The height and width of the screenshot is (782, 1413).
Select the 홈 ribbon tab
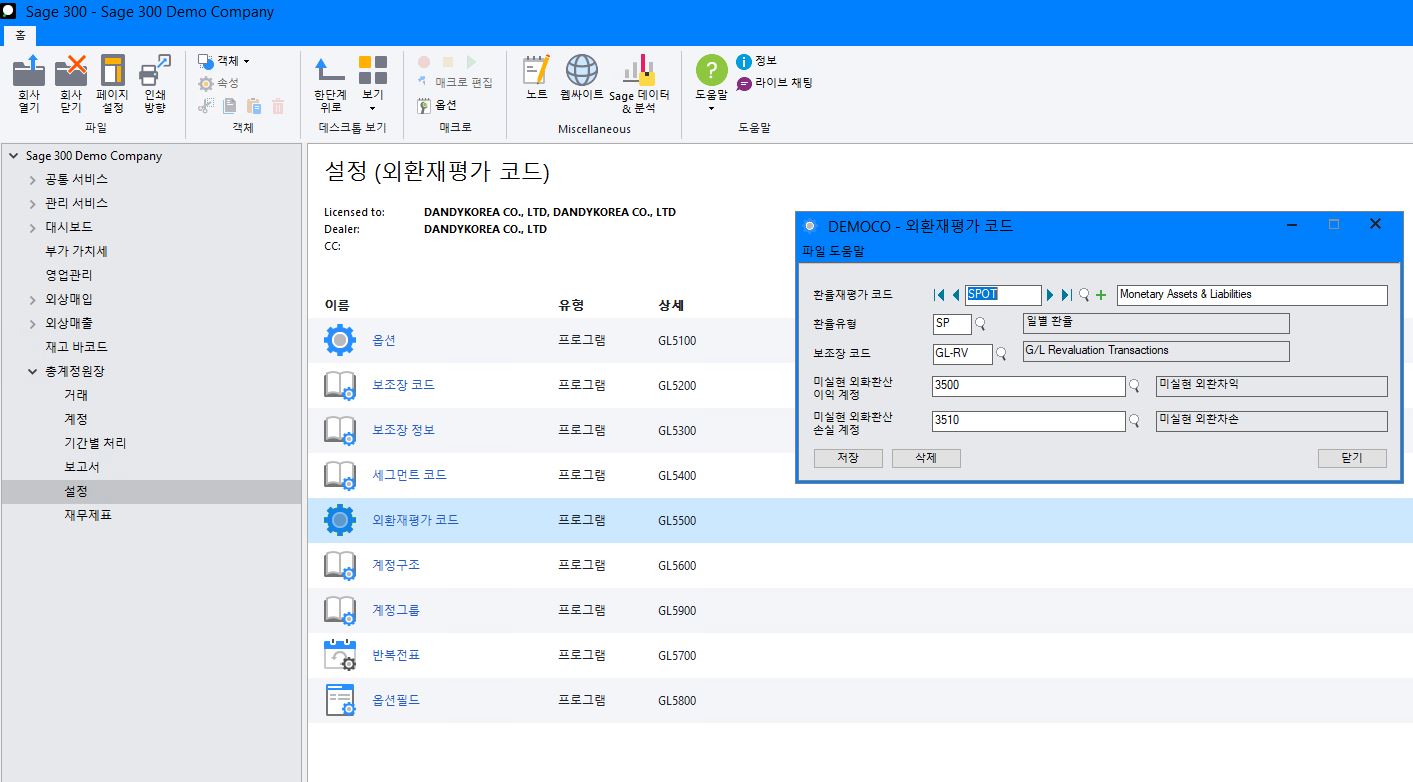tap(20, 35)
